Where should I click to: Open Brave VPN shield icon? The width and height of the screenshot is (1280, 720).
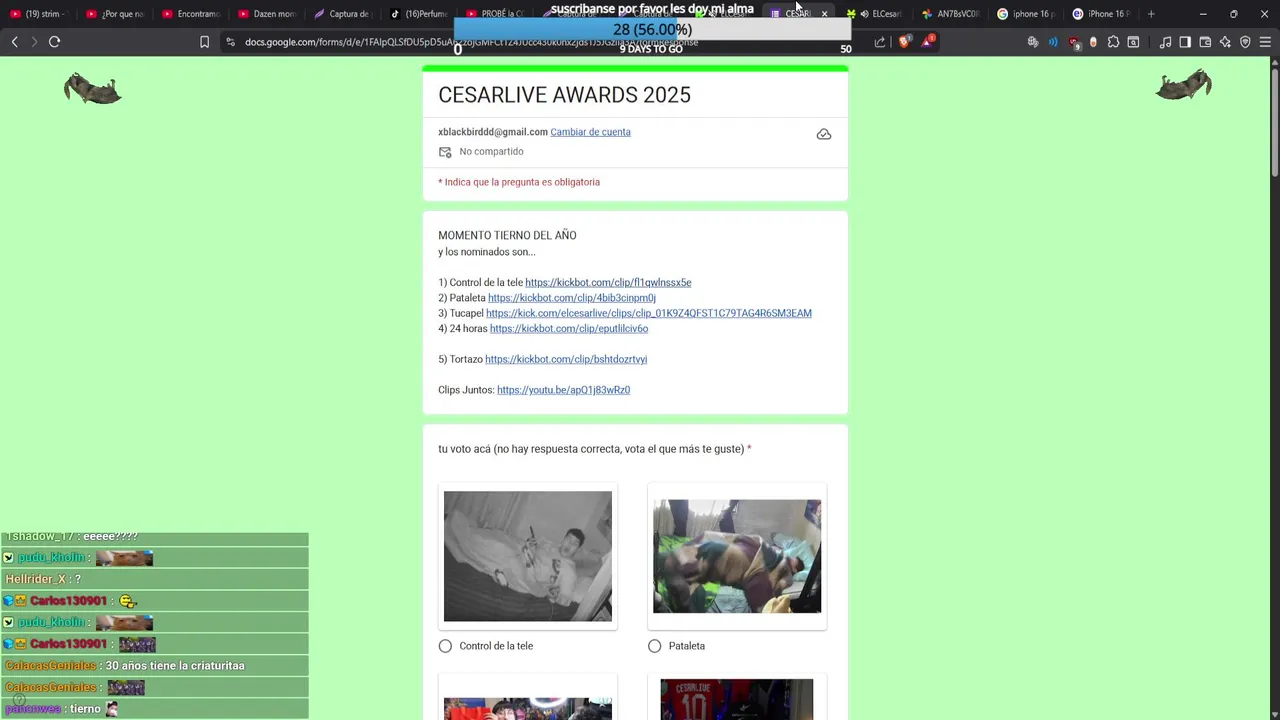1245,42
